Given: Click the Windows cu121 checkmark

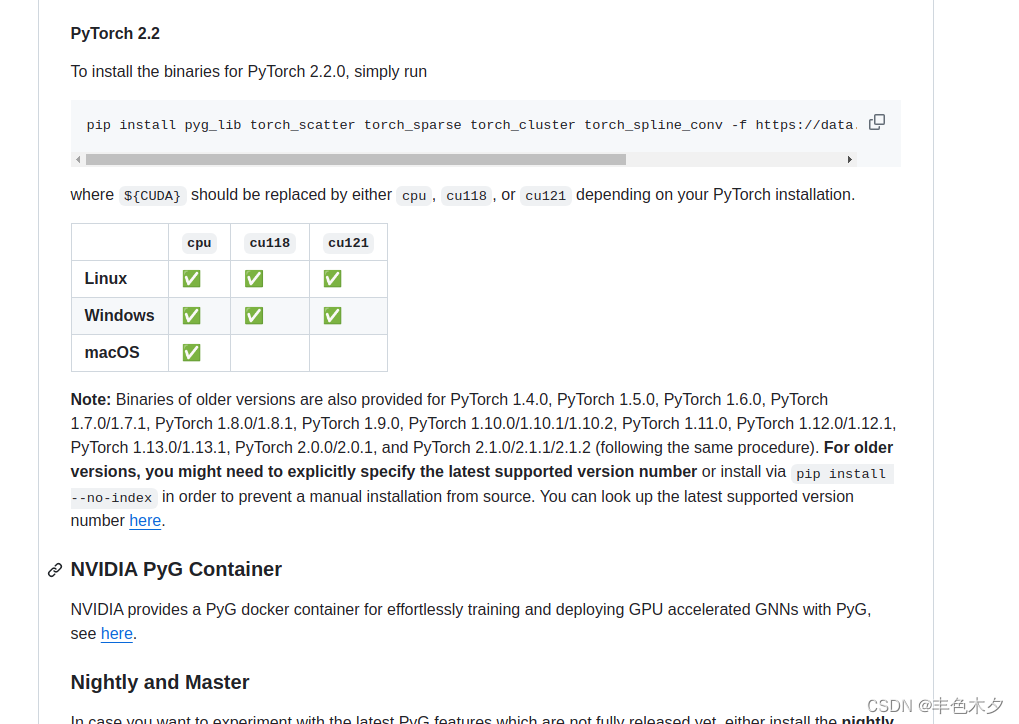Looking at the screenshot, I should [x=331, y=315].
